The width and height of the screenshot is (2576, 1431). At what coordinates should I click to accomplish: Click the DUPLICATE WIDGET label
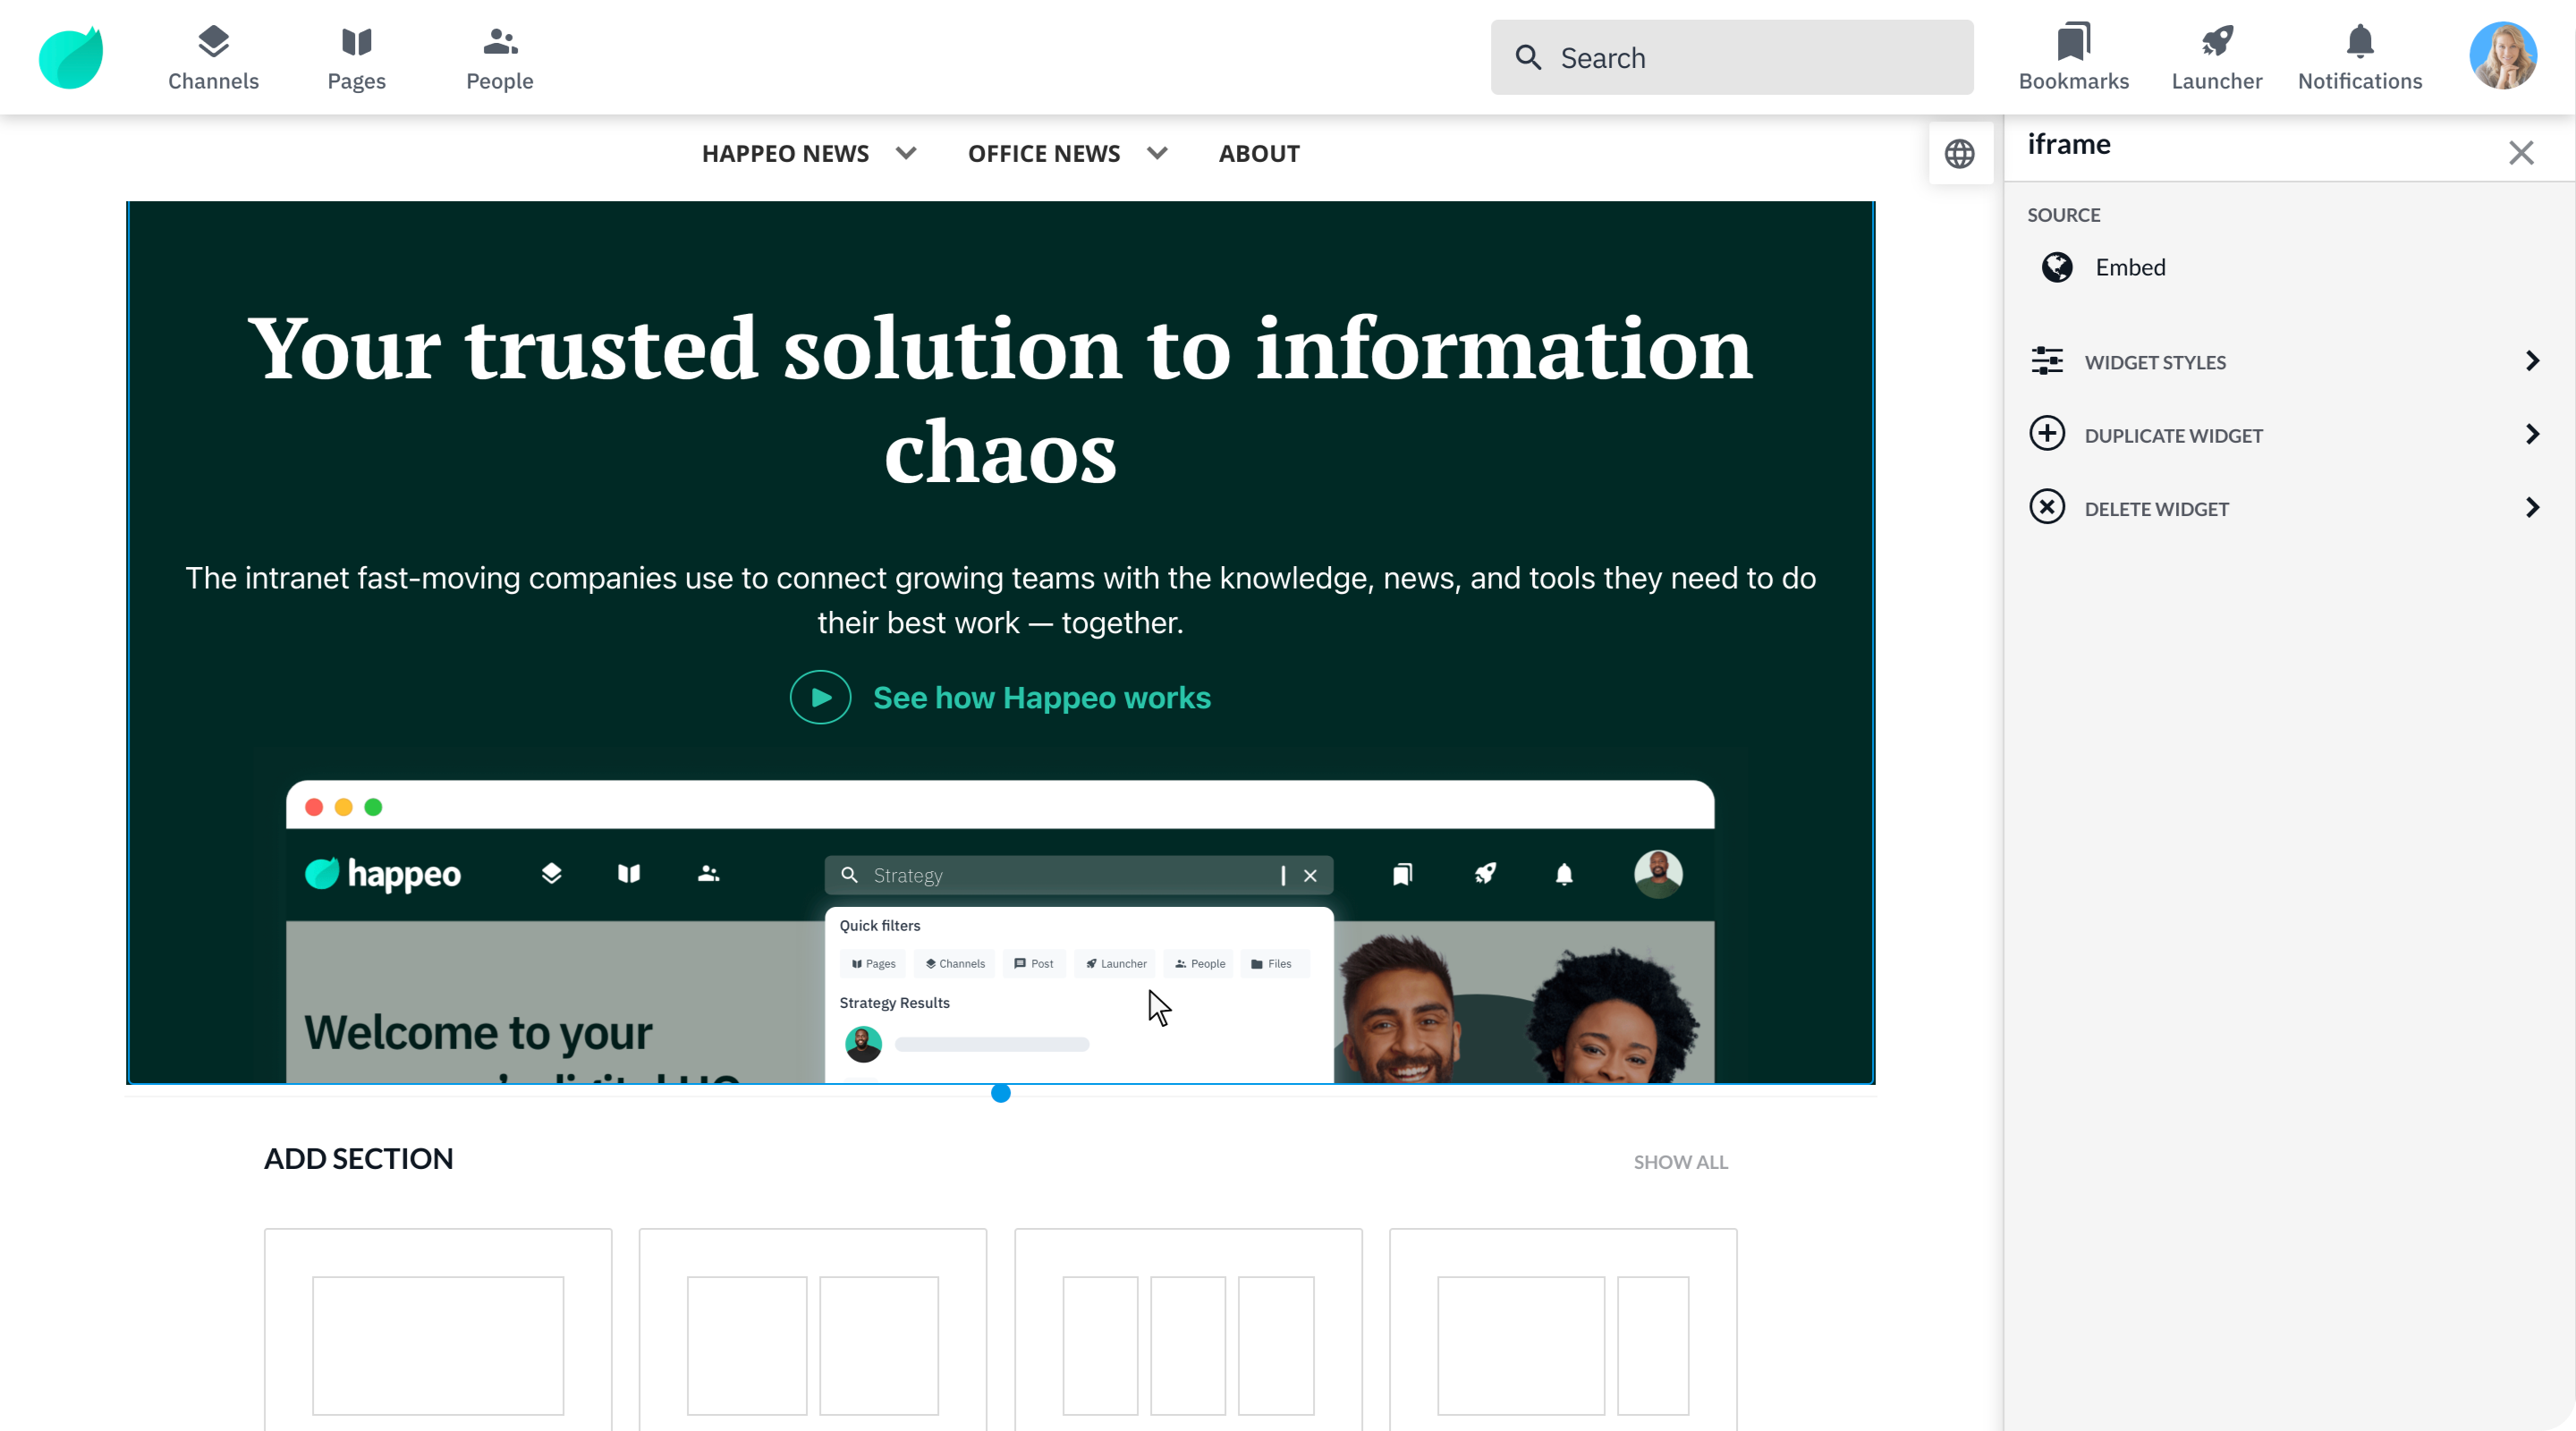[2173, 435]
